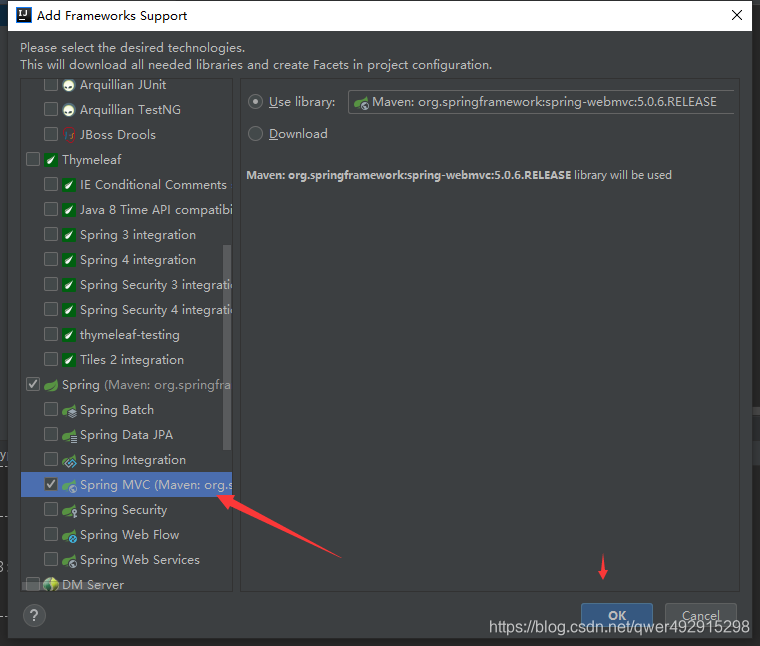Select the Spring Batch row label

(x=117, y=410)
